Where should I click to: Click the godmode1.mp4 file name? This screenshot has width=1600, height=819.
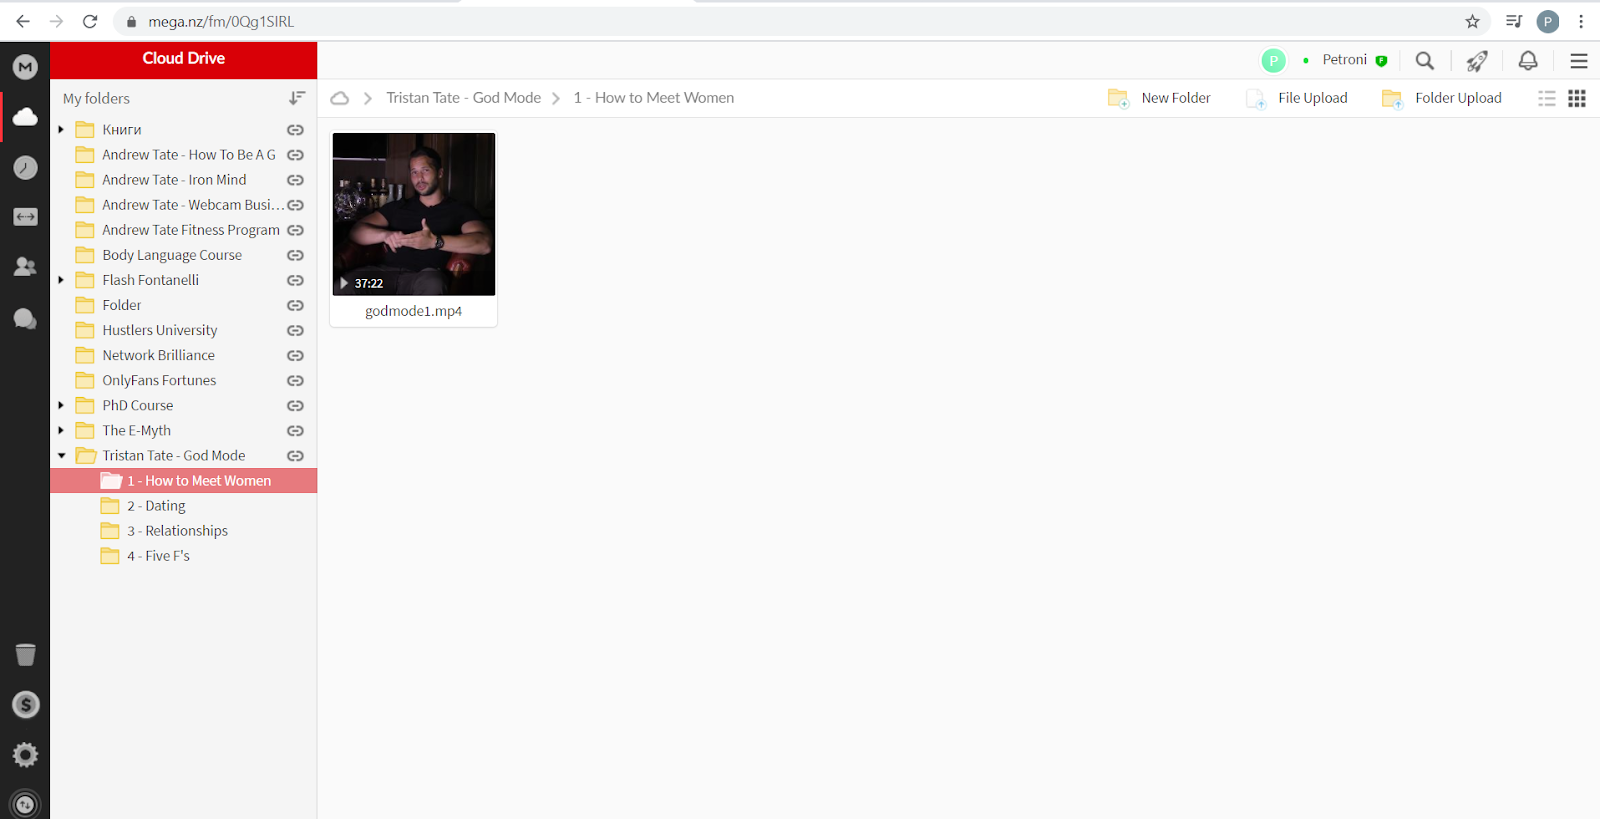click(x=414, y=311)
